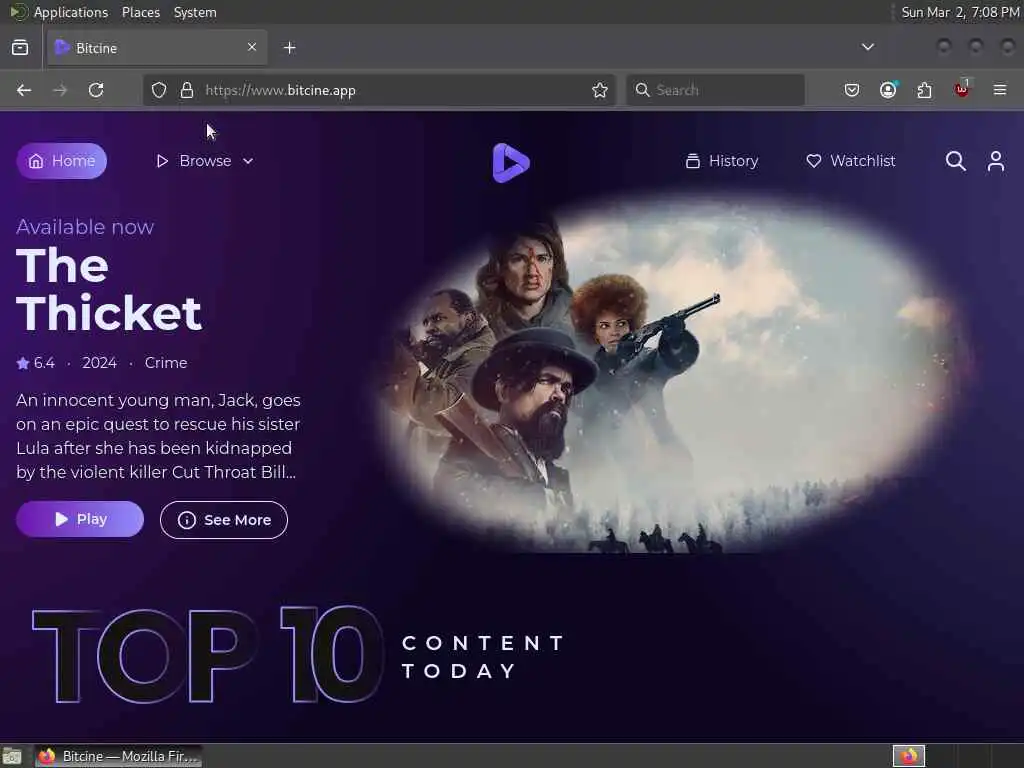Viewport: 1024px width, 768px height.
Task: Focus the browser Search box
Action: [715, 90]
